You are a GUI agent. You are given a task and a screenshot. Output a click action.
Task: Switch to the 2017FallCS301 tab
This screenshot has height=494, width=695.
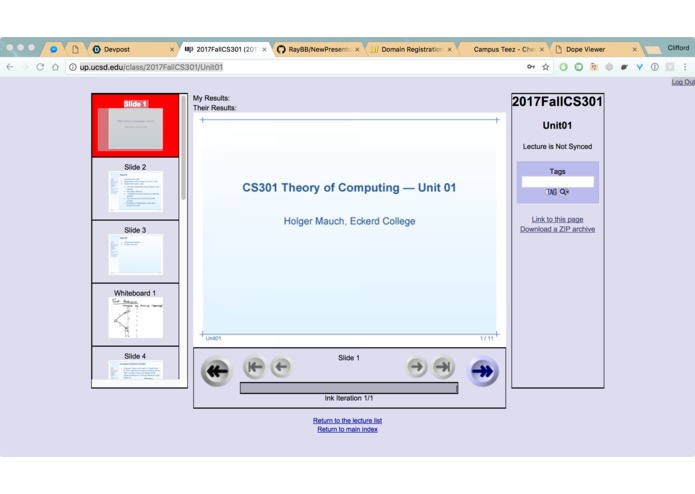[x=226, y=49]
